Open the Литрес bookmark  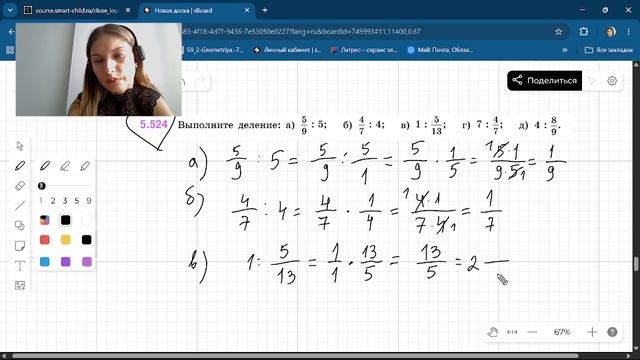click(x=364, y=50)
